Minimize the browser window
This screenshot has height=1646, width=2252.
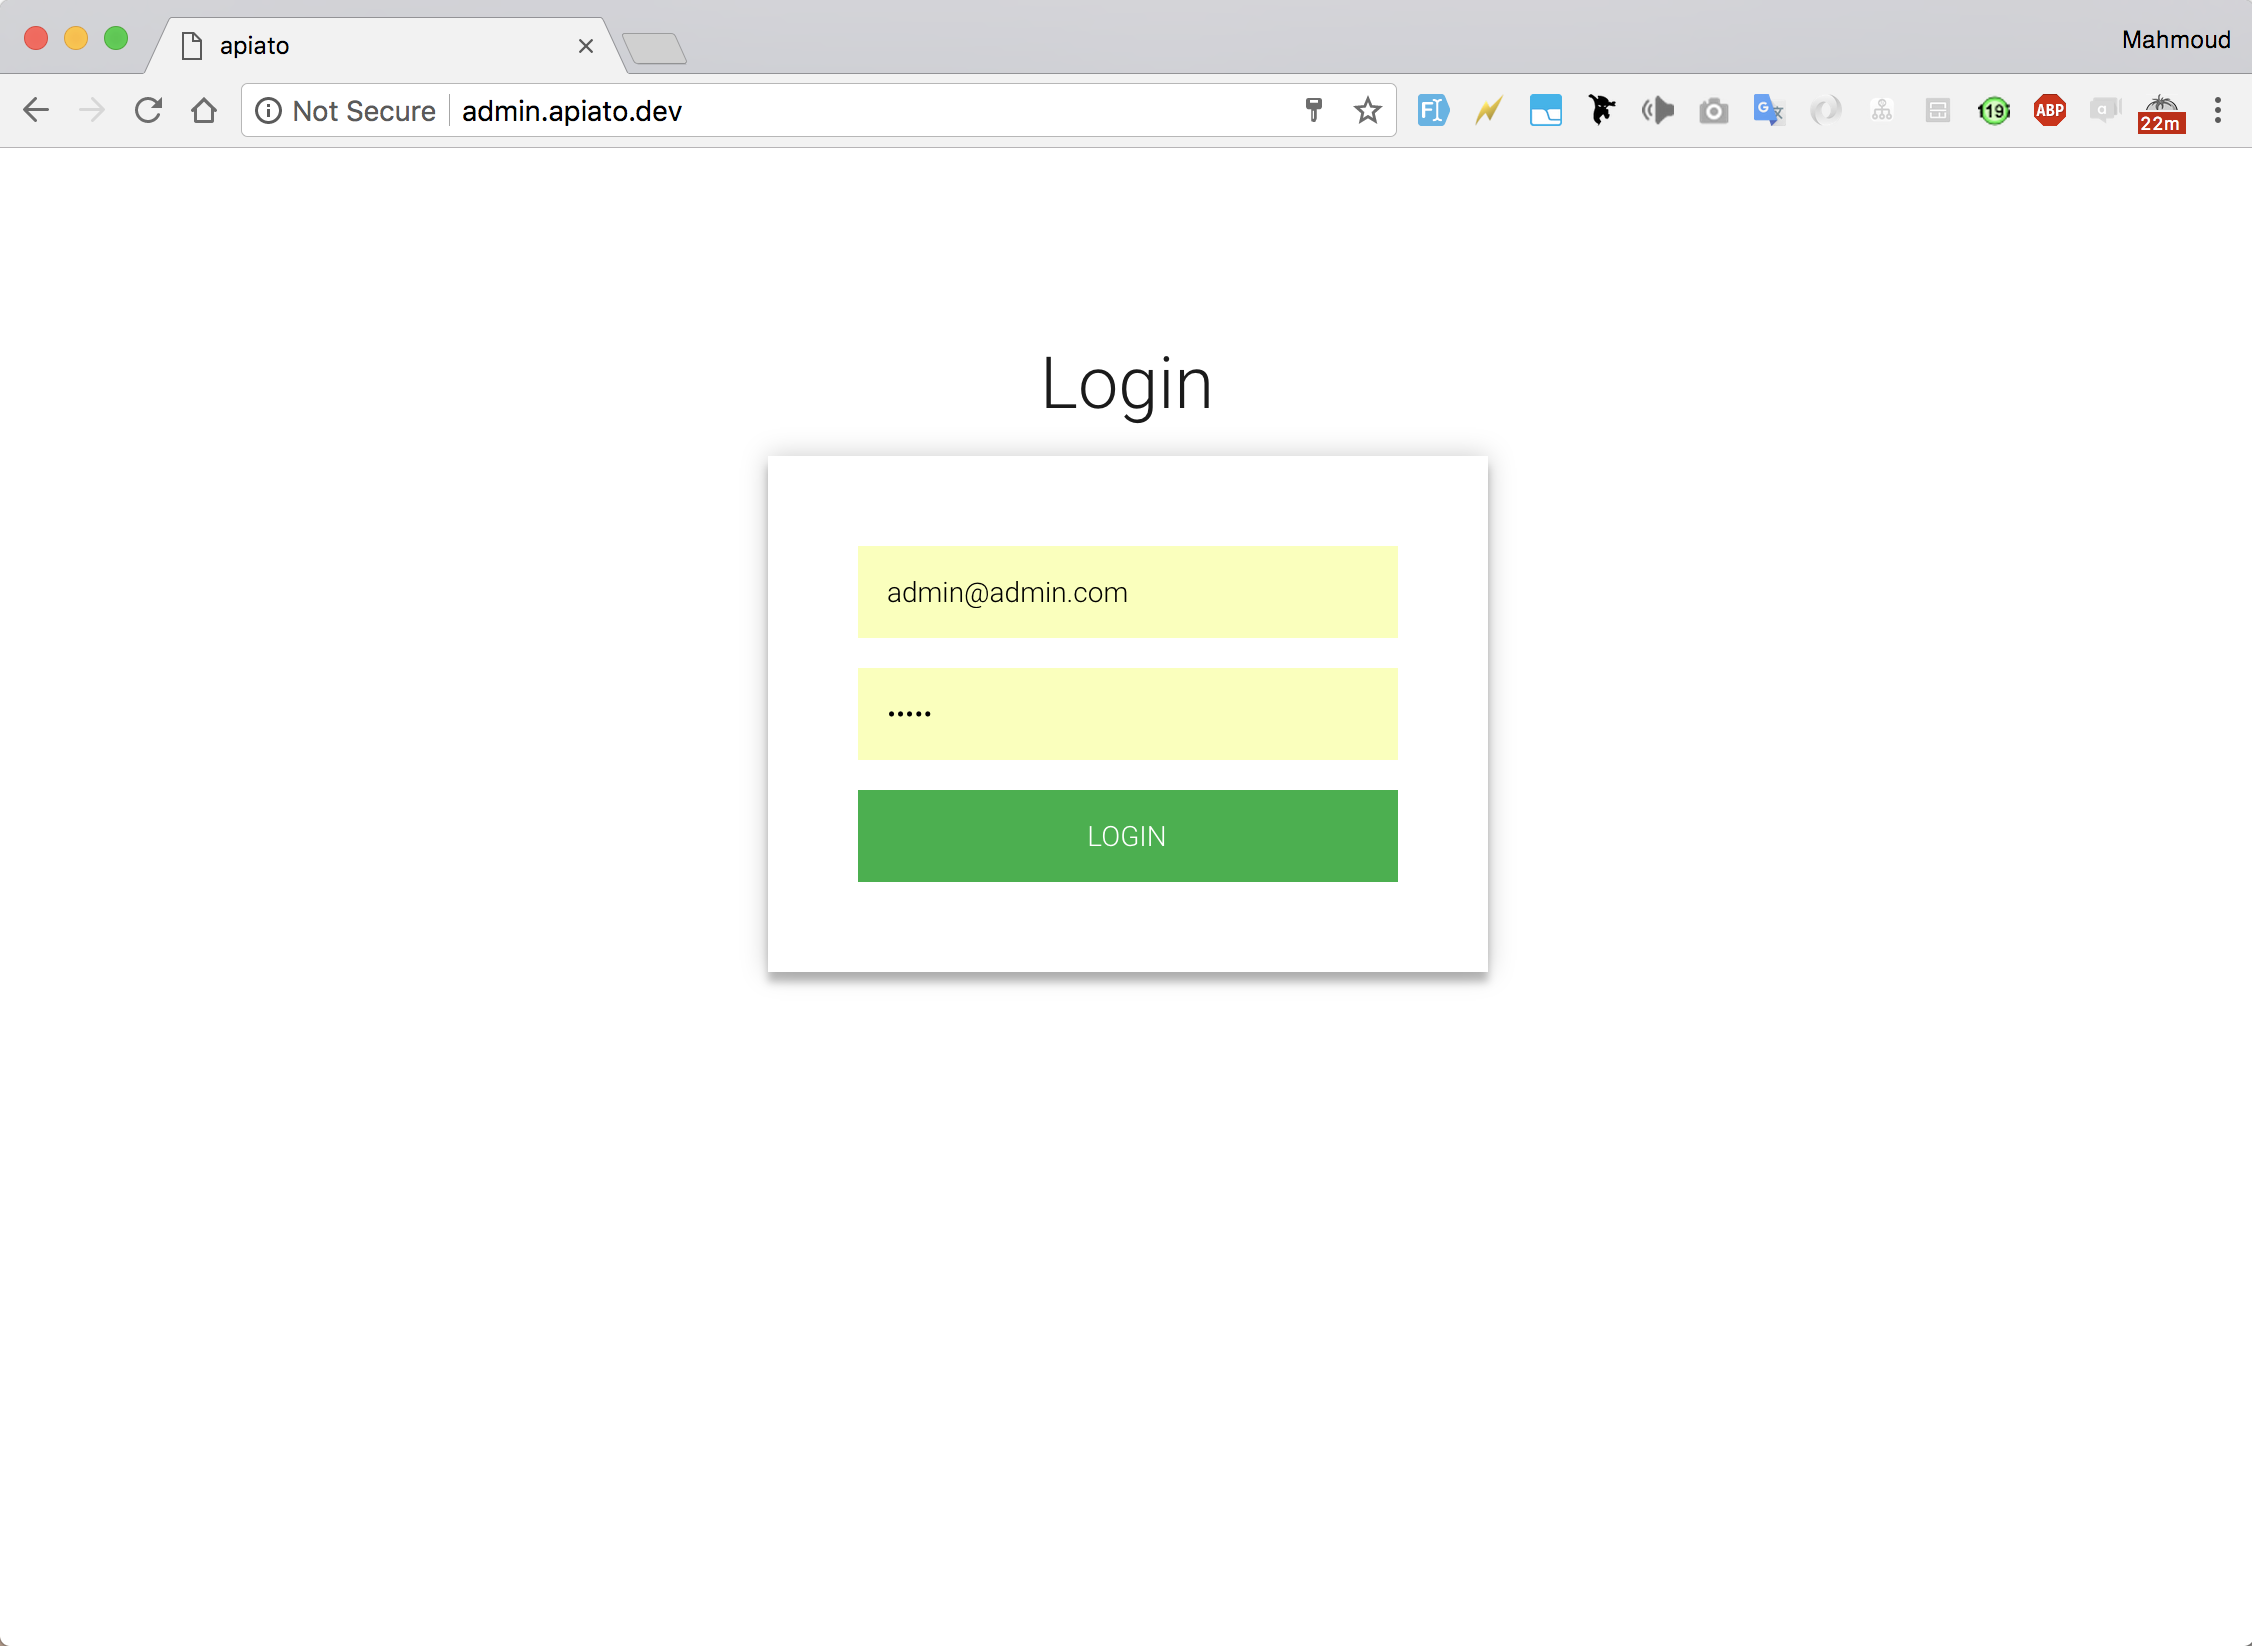[x=76, y=38]
